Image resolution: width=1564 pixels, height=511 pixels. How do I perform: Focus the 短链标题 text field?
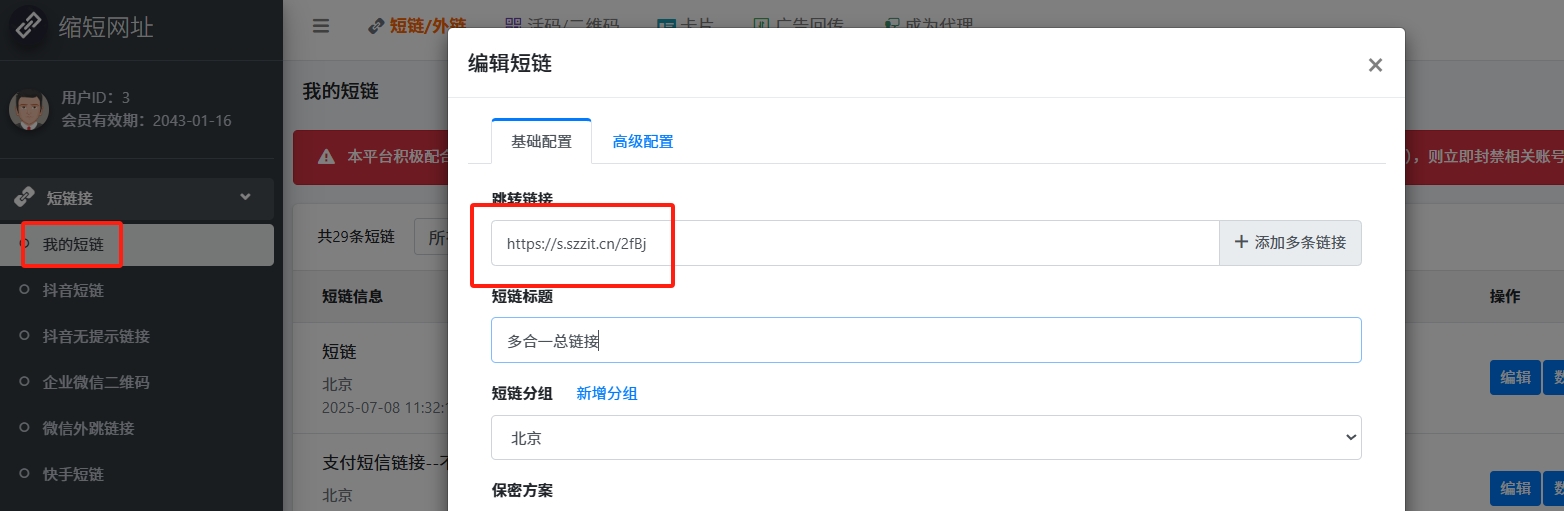coord(926,341)
